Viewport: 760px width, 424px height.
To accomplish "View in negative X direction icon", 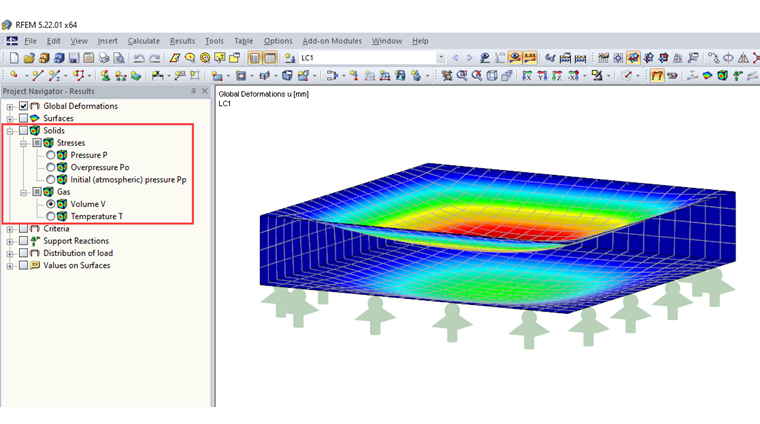I will [x=573, y=76].
